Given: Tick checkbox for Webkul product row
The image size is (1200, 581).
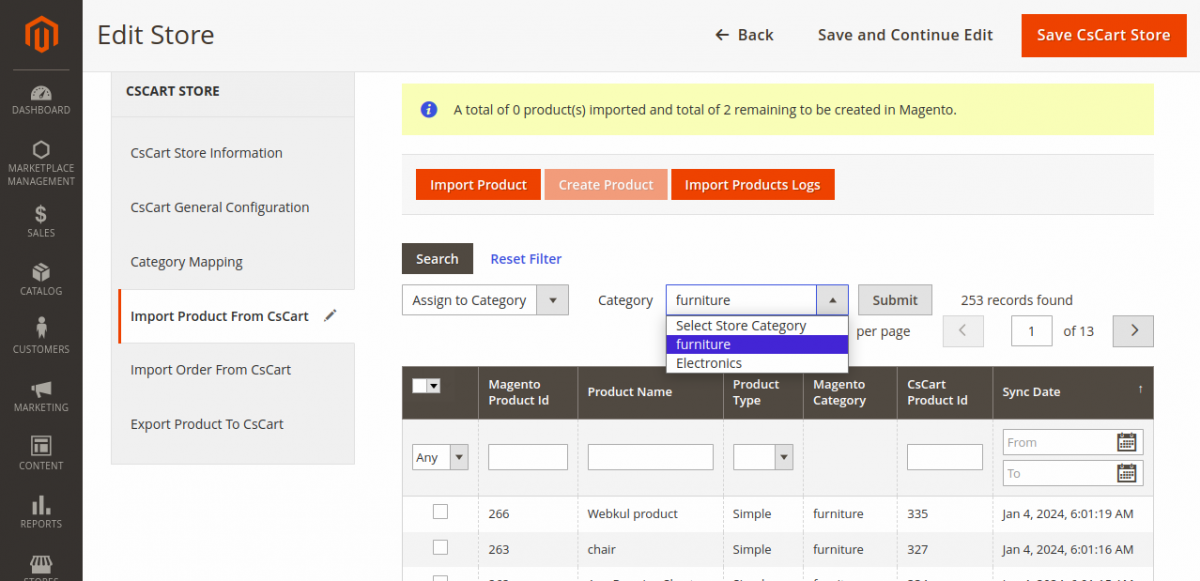Looking at the screenshot, I should pos(440,512).
